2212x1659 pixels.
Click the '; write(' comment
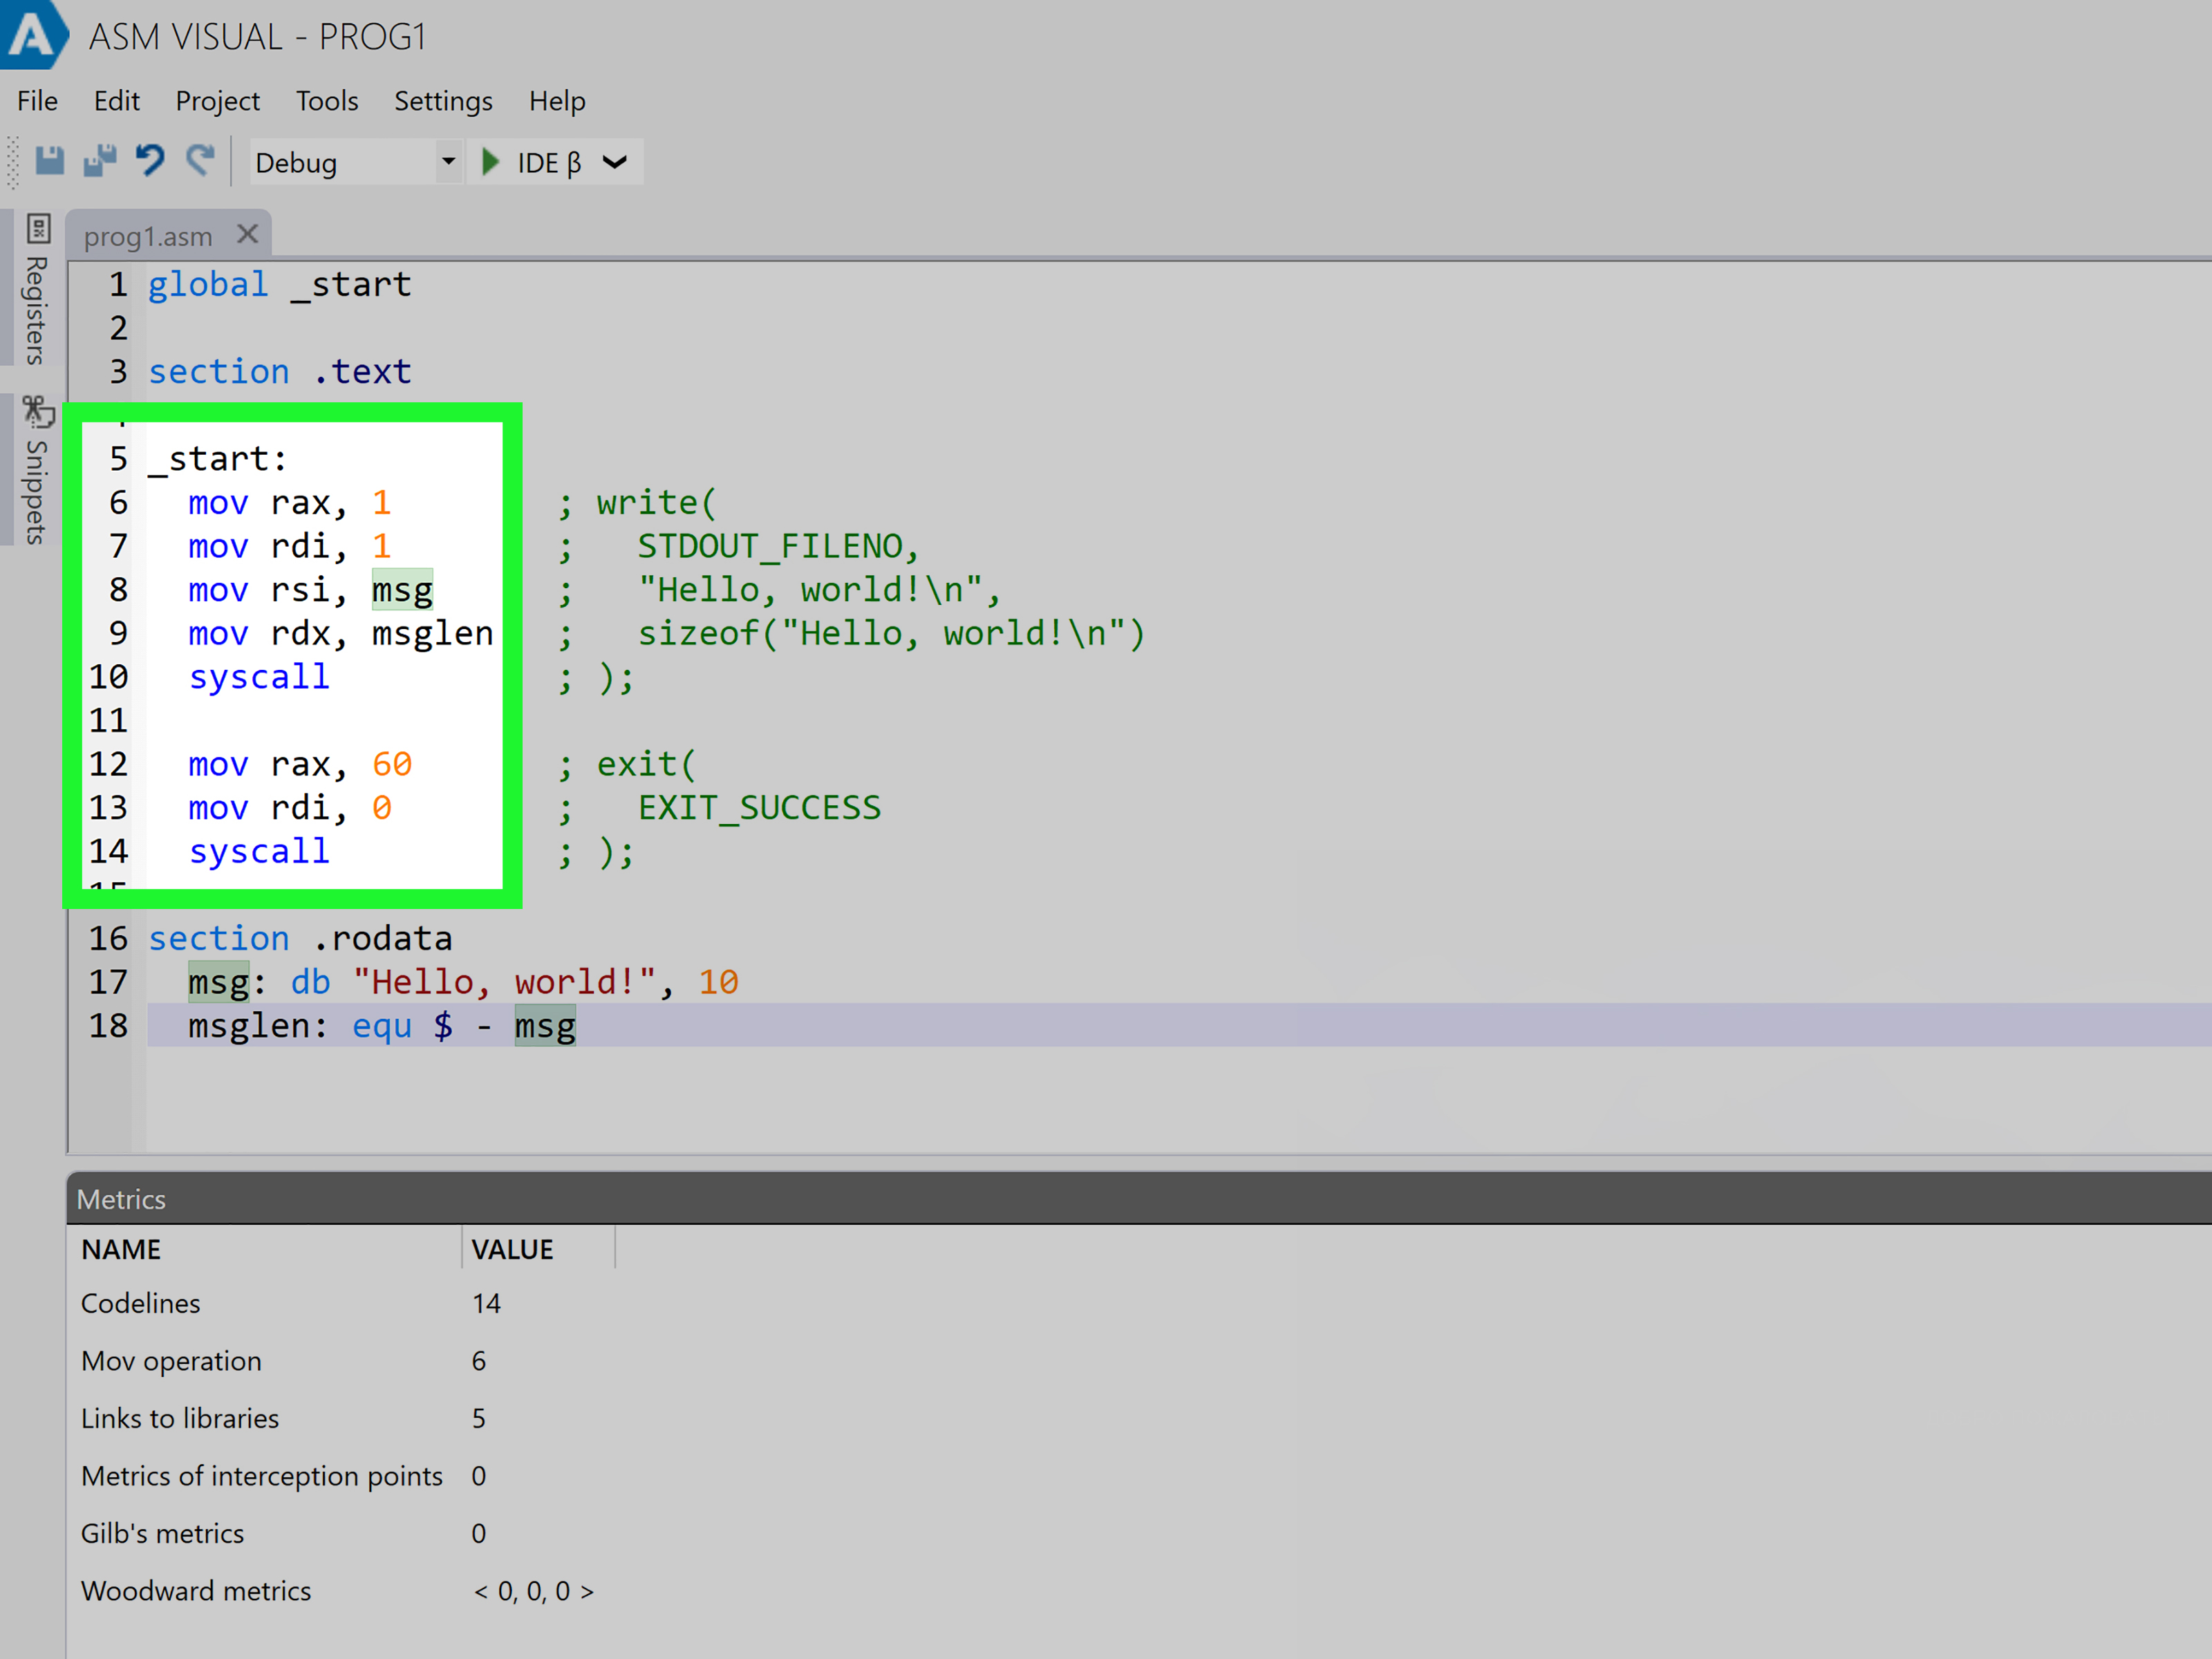(637, 503)
